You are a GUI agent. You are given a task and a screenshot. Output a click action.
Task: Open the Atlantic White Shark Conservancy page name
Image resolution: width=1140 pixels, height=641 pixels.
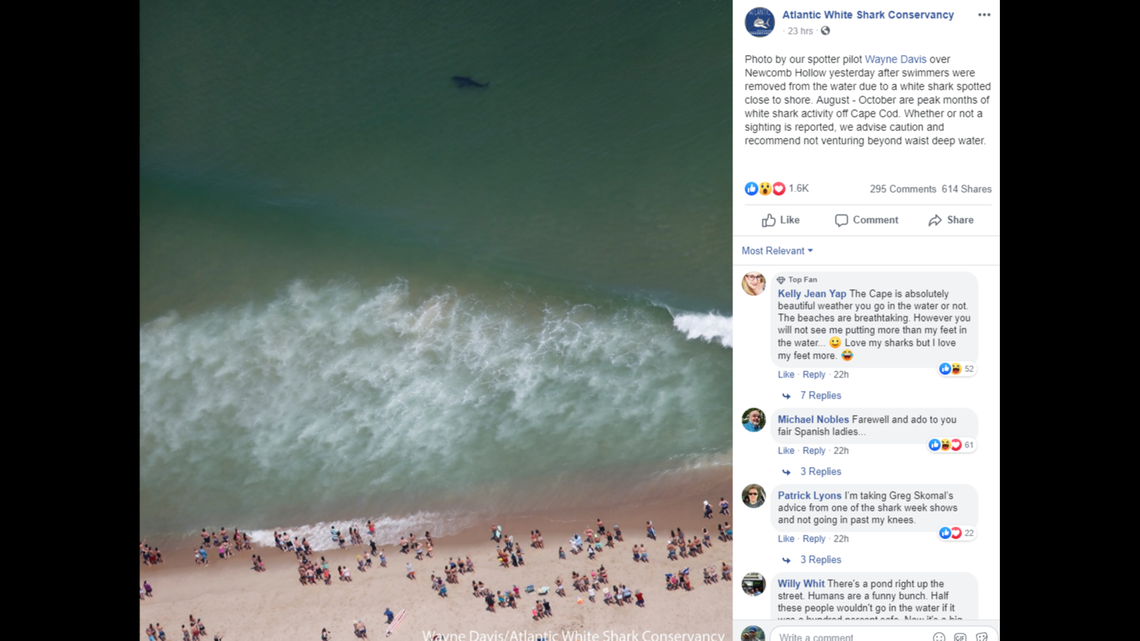pos(868,15)
